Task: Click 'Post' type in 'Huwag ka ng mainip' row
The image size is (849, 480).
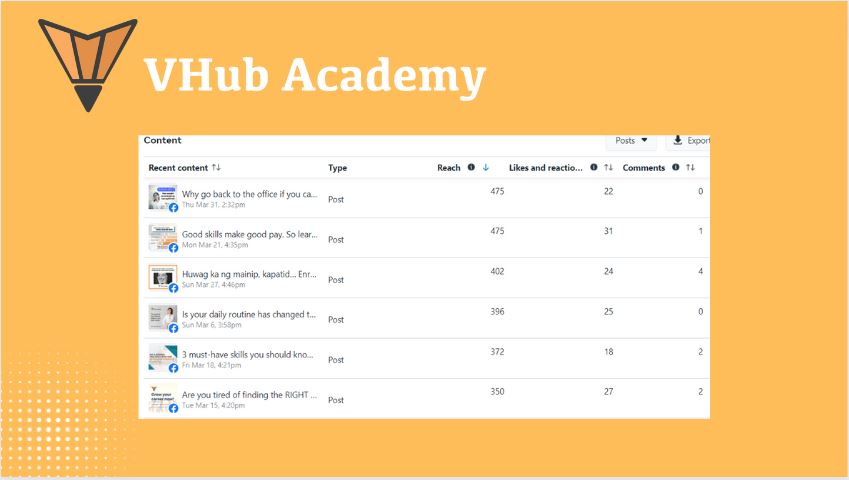Action: pos(336,280)
